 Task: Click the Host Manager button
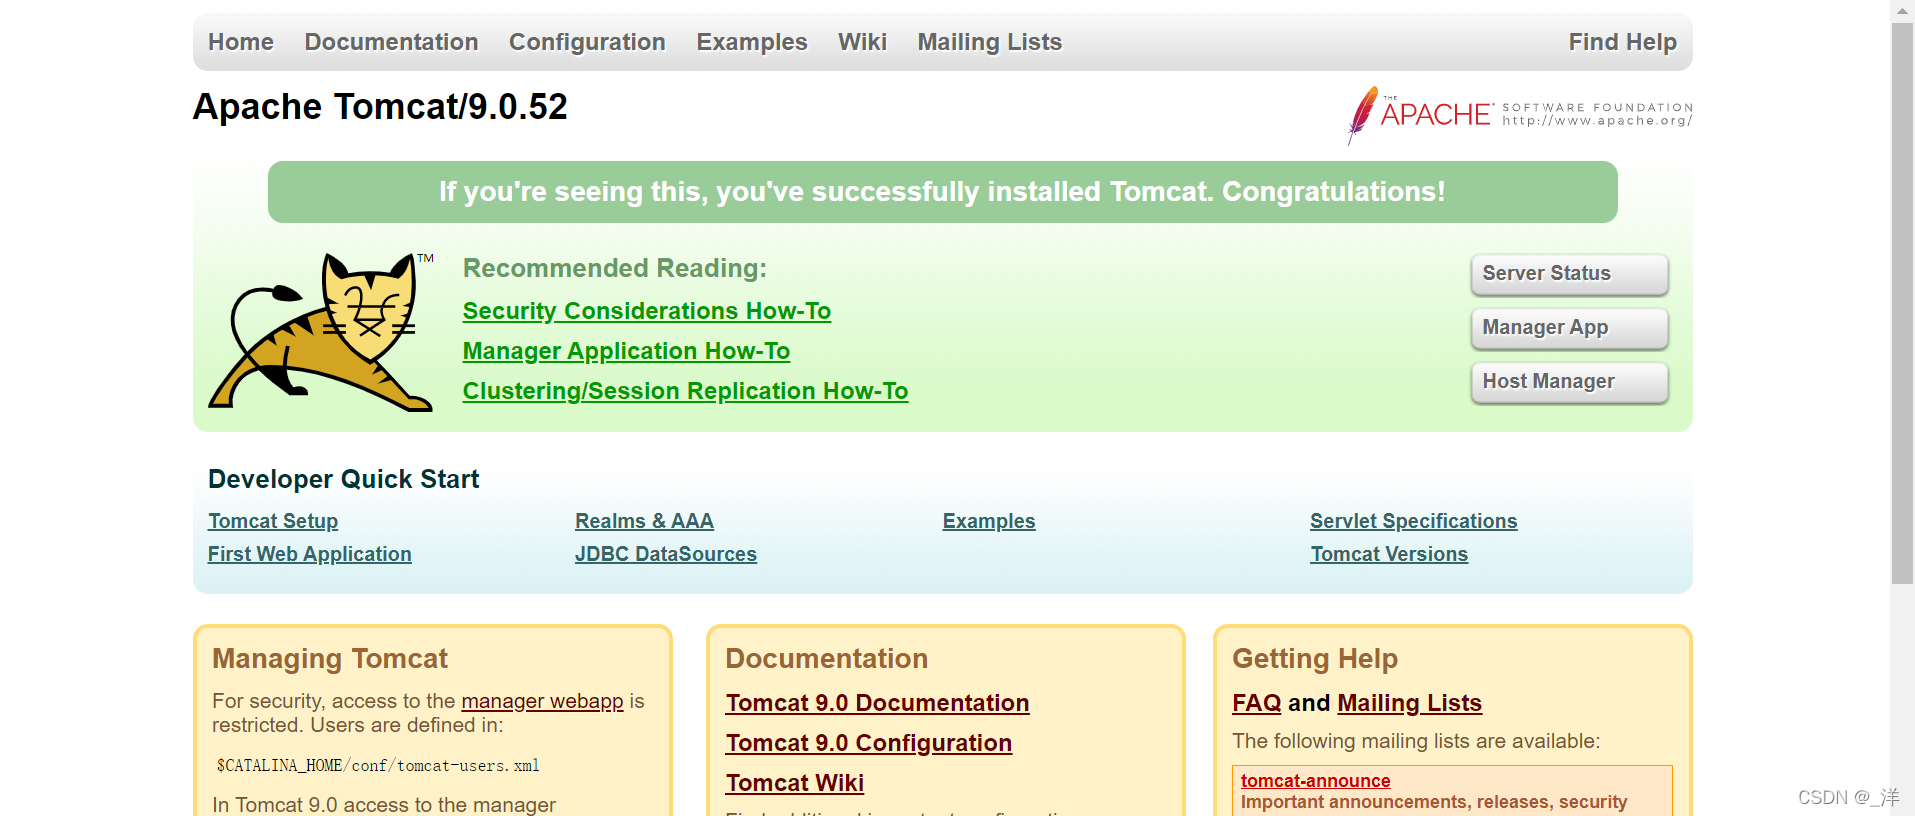(x=1569, y=382)
